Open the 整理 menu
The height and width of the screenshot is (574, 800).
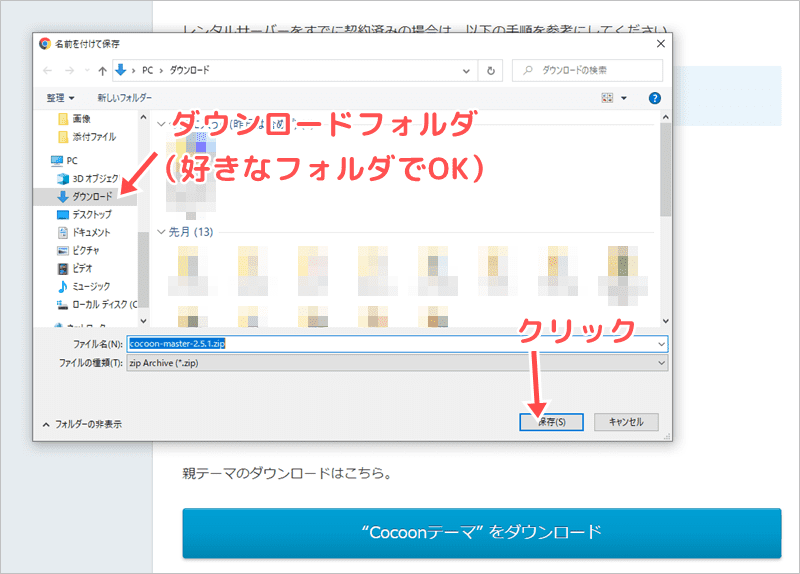coord(59,98)
